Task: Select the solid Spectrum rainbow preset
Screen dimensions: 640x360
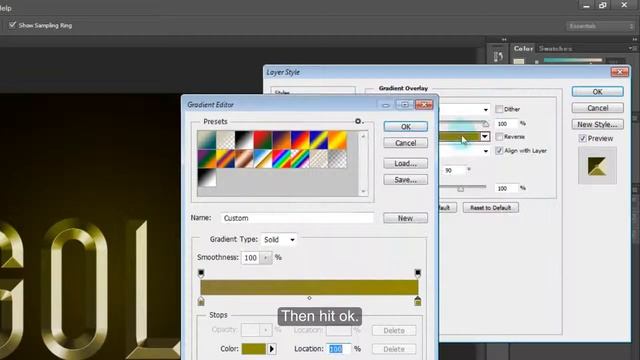Action: [x=282, y=159]
